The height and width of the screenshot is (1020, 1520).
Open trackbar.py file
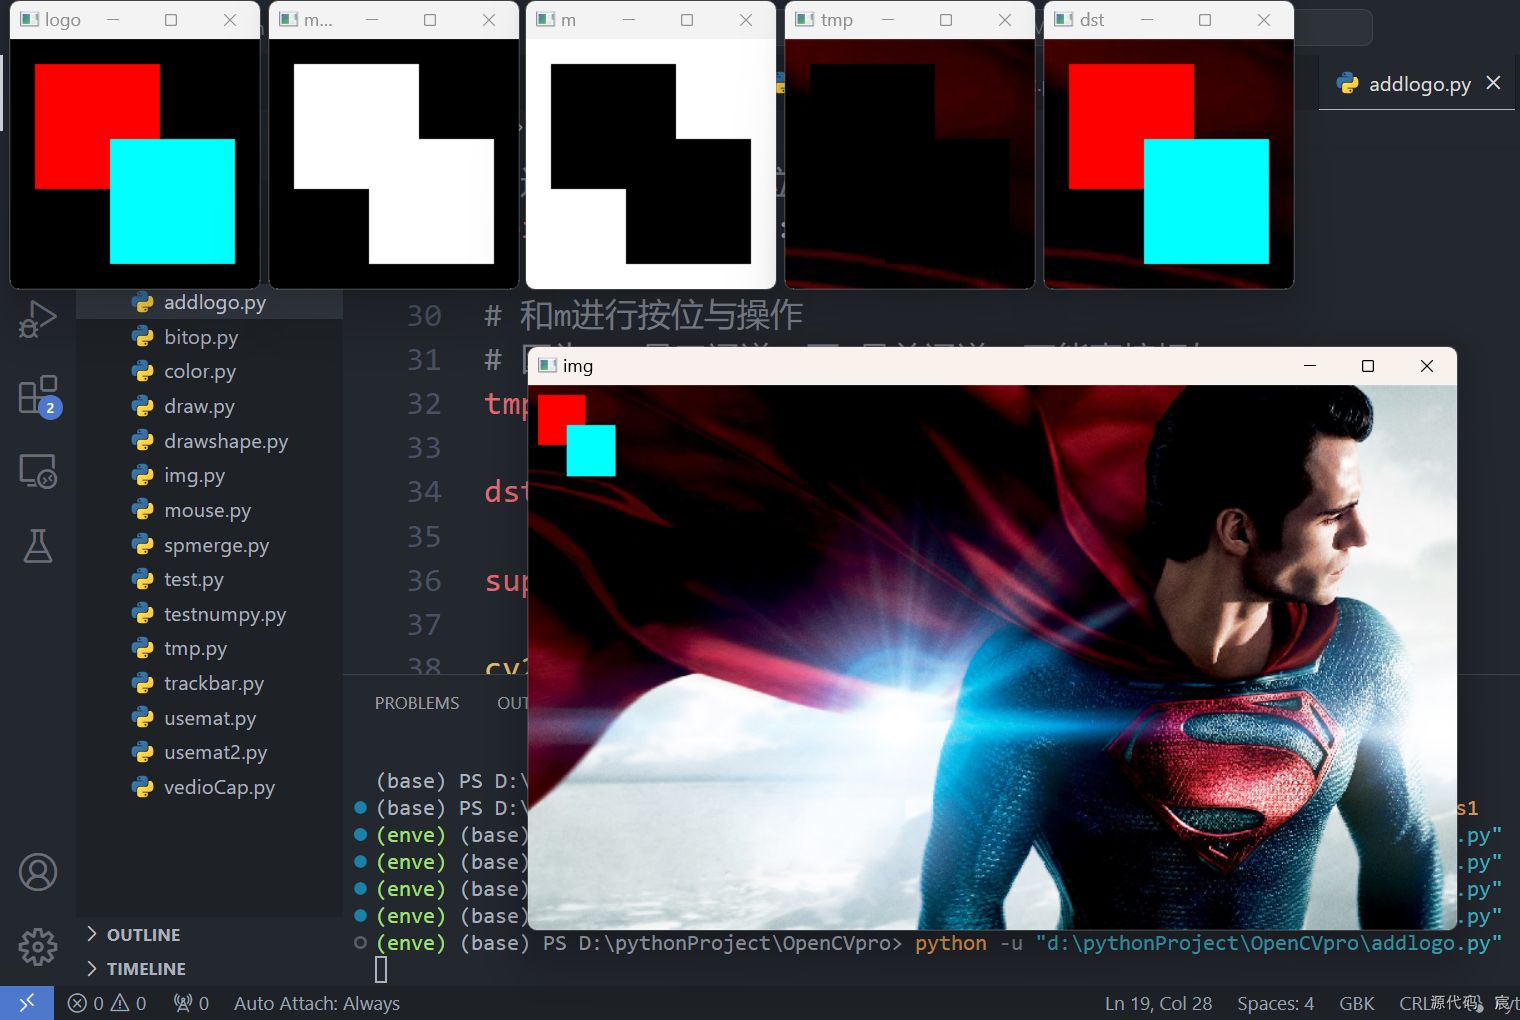(x=209, y=683)
